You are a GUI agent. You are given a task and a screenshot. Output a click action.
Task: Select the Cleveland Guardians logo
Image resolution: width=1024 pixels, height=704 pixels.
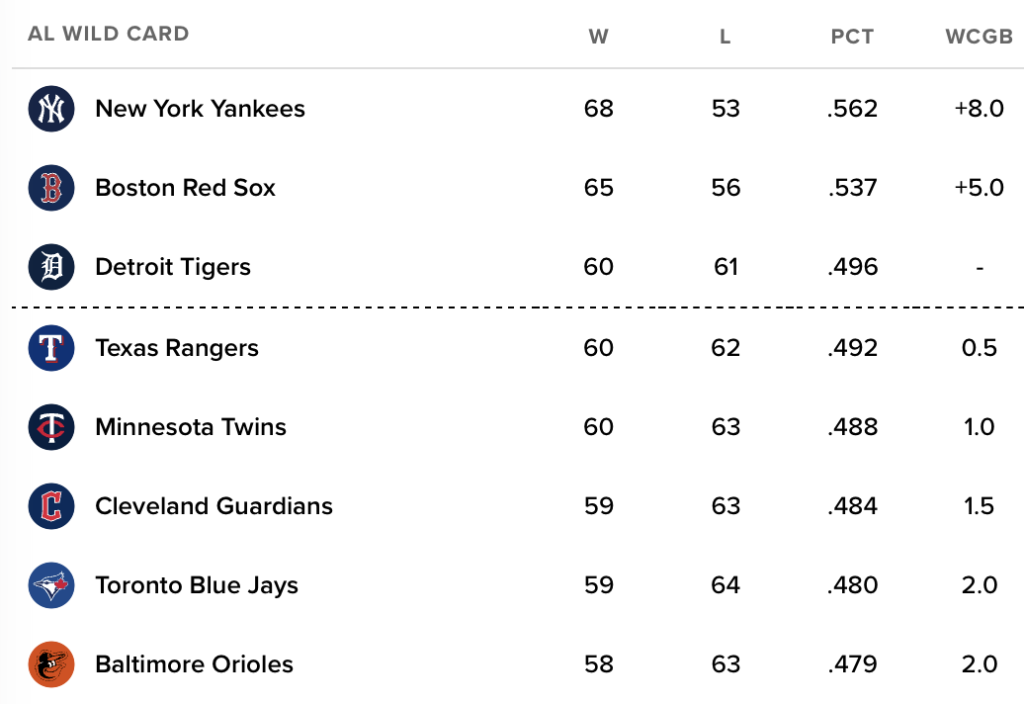tap(51, 505)
